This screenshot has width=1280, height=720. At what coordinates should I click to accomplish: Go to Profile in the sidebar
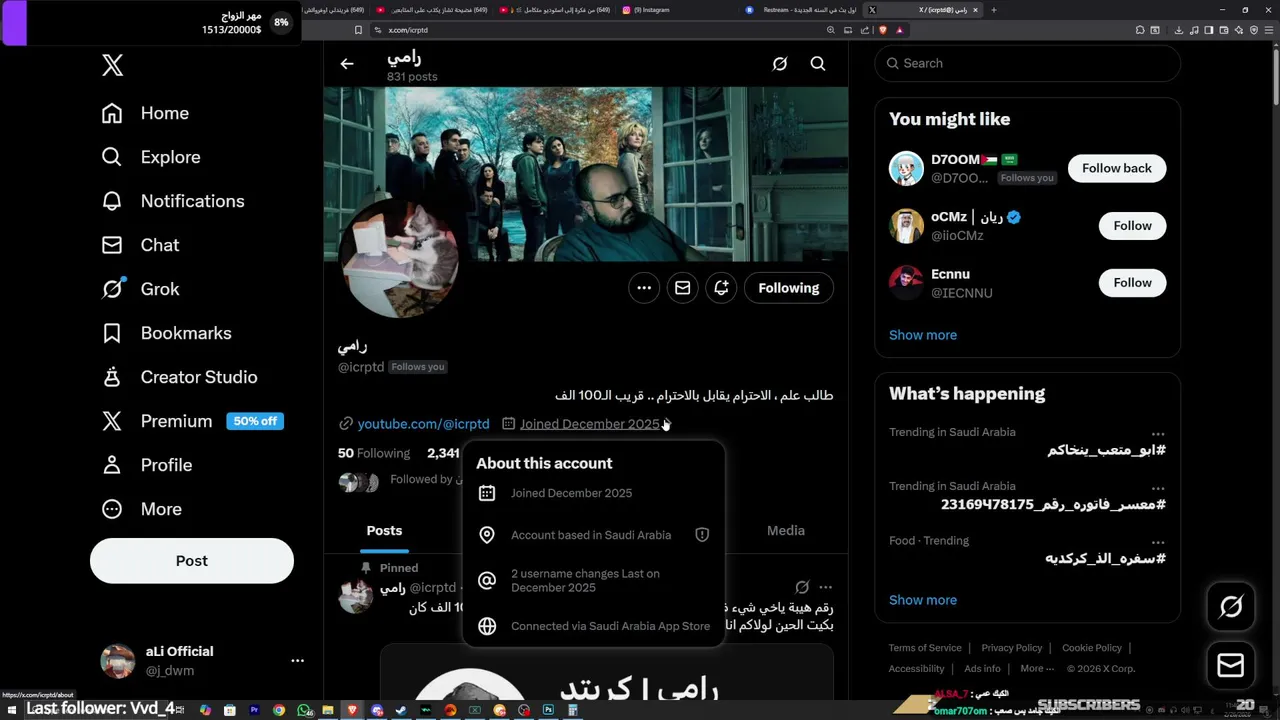pyautogui.click(x=146, y=465)
